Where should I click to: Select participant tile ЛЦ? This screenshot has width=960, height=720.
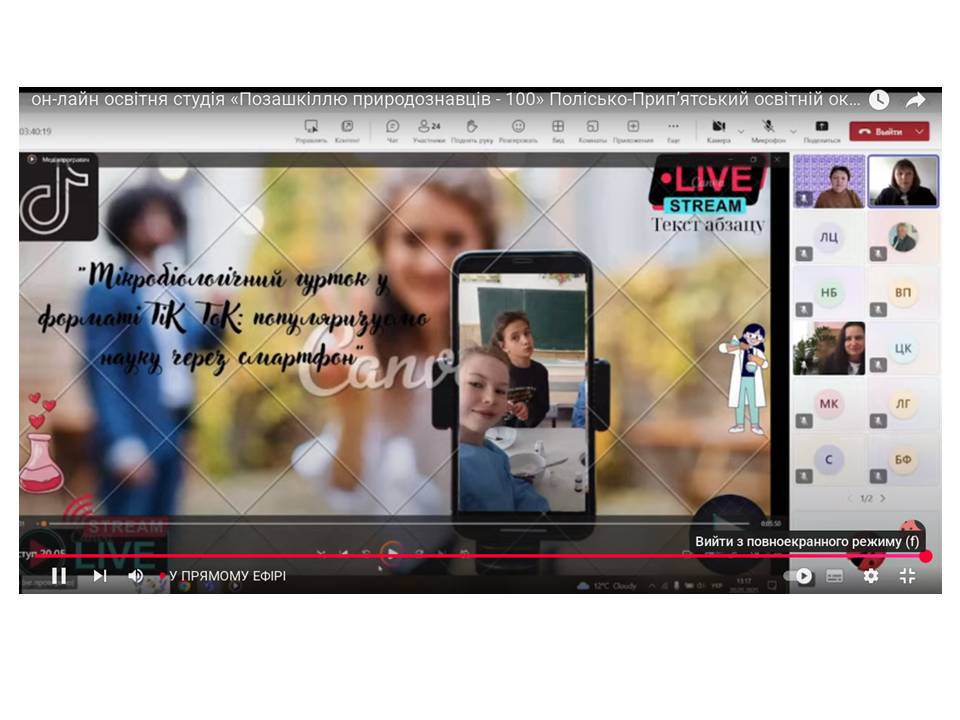[x=829, y=238]
